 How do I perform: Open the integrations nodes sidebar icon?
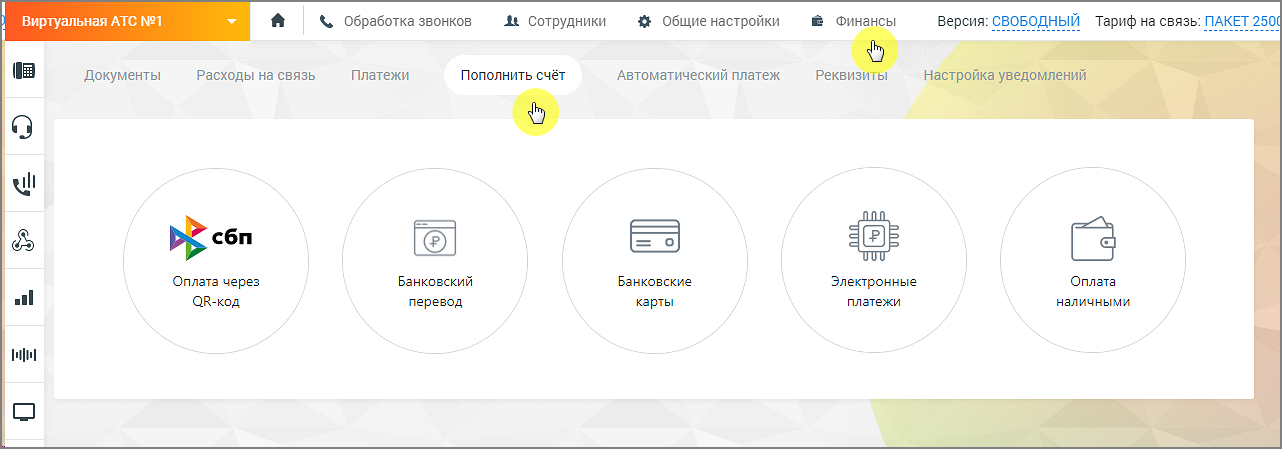point(23,240)
